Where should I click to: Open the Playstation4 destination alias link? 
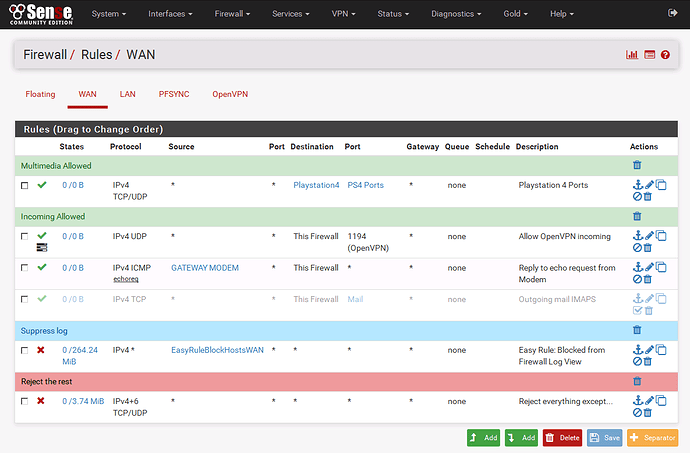point(316,185)
